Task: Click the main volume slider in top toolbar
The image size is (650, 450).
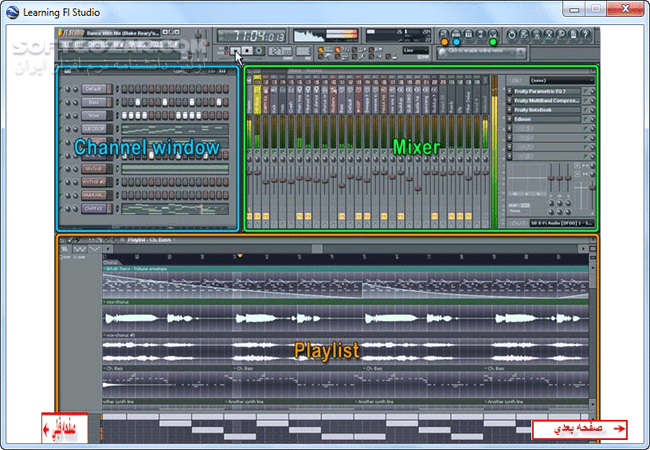Action: click(x=198, y=36)
